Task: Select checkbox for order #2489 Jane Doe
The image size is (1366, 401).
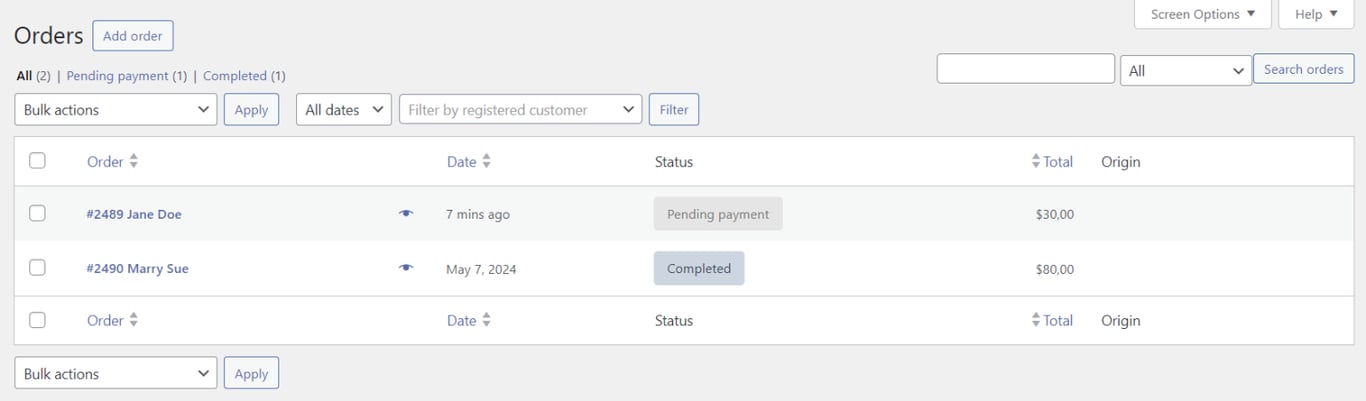Action: (37, 213)
